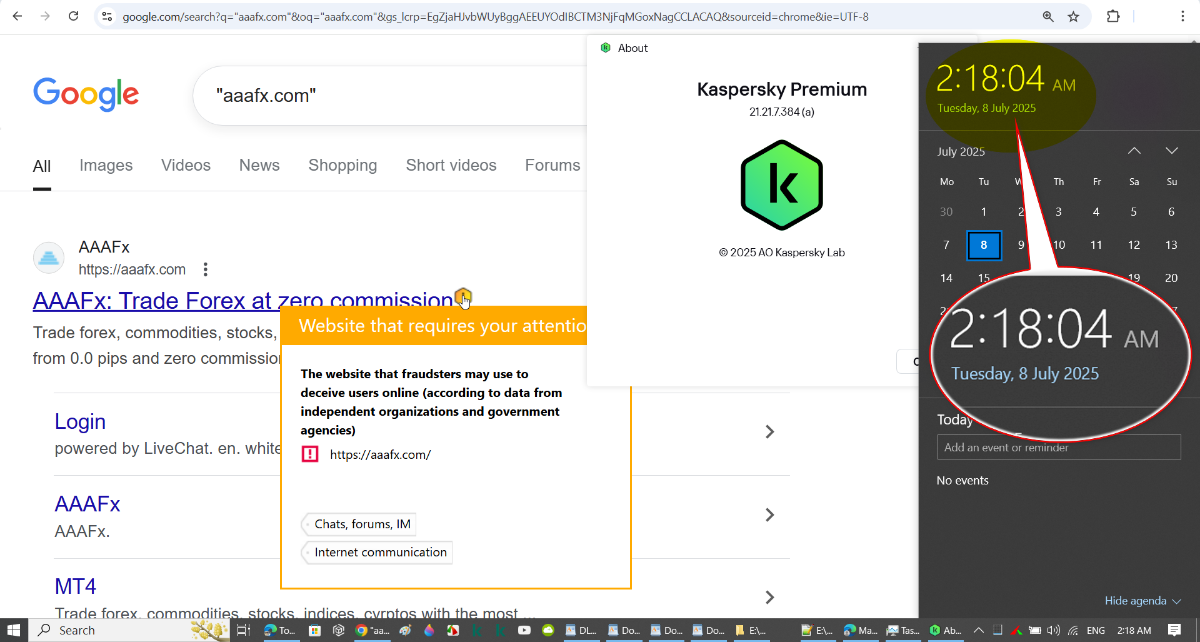The image size is (1200, 642).
Task: Open File Explorer E:\ window on taskbar
Action: 750,631
